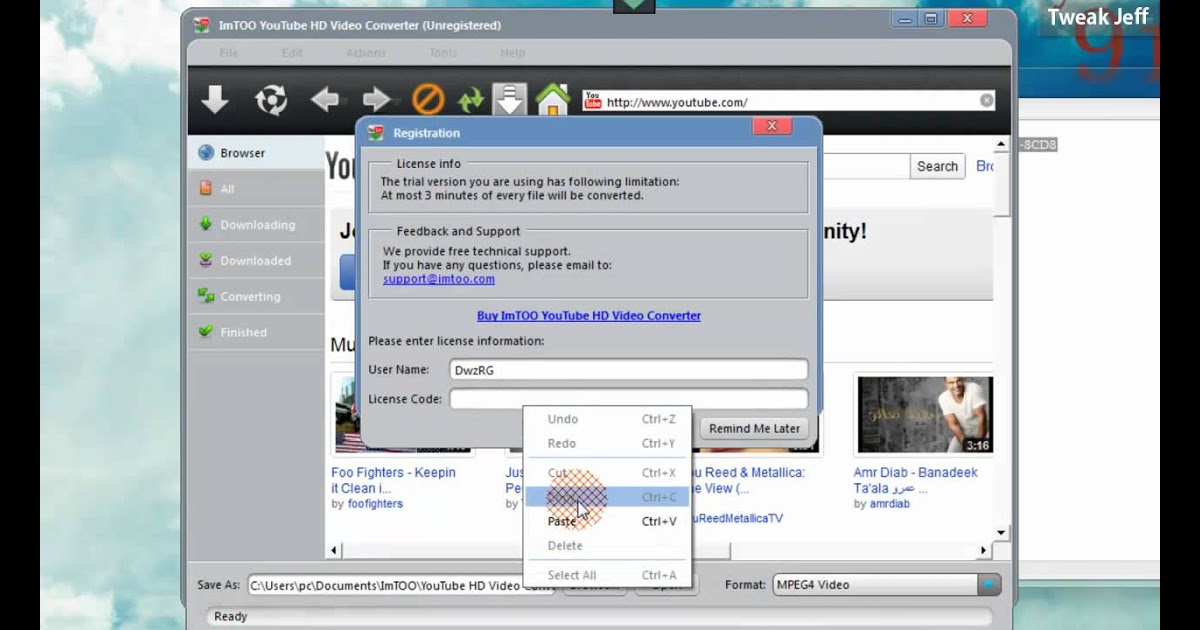Open the Edit menu
The image size is (1200, 630).
[292, 53]
